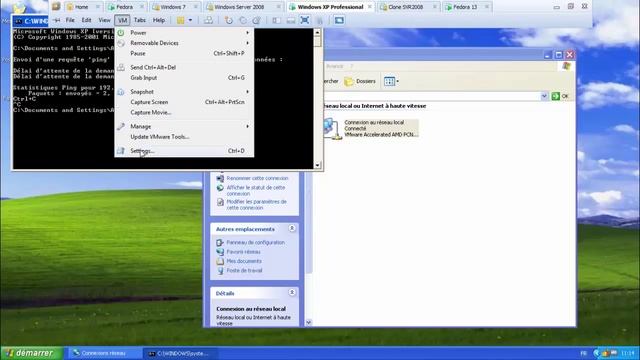Click the power state yellow toolbar icon
The image size is (640, 360).
pos(180,20)
